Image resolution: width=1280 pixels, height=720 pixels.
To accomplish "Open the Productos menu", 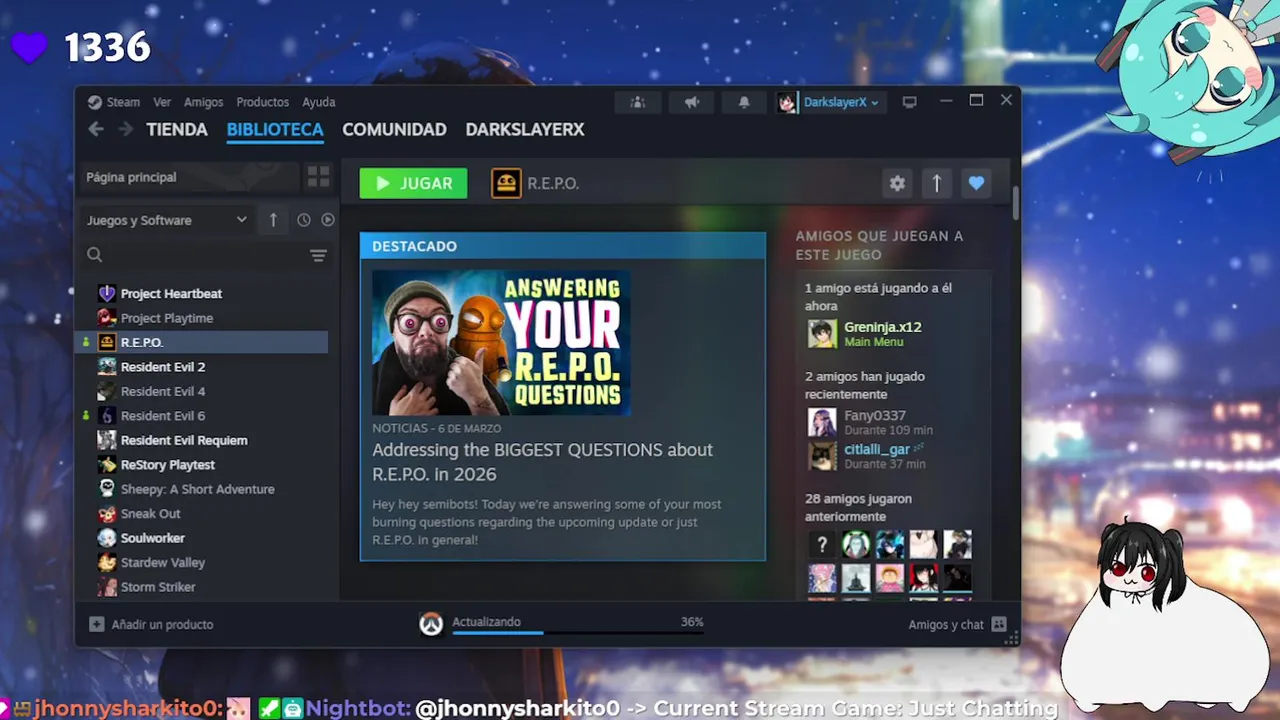I will pos(262,102).
